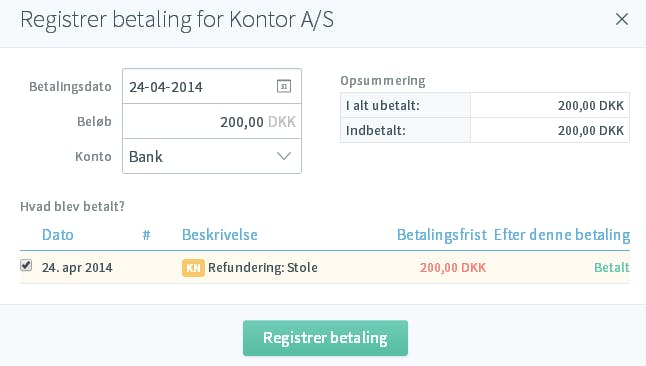Sort by # column header
The height and width of the screenshot is (366, 646).
(146, 235)
